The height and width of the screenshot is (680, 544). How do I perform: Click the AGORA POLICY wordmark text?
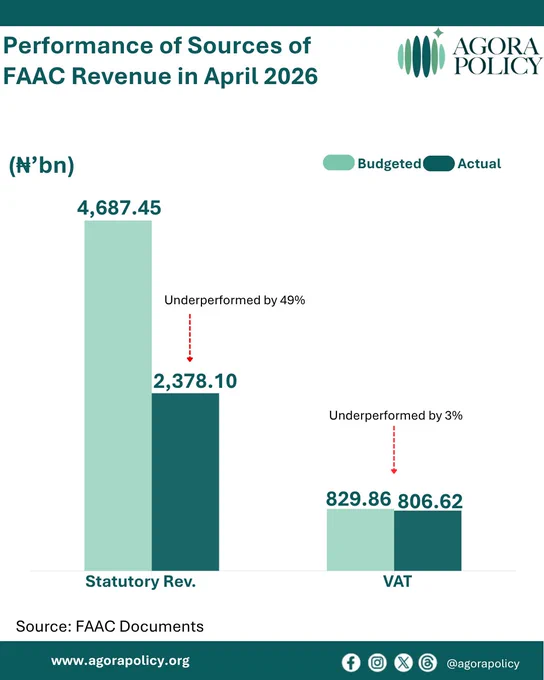click(497, 56)
